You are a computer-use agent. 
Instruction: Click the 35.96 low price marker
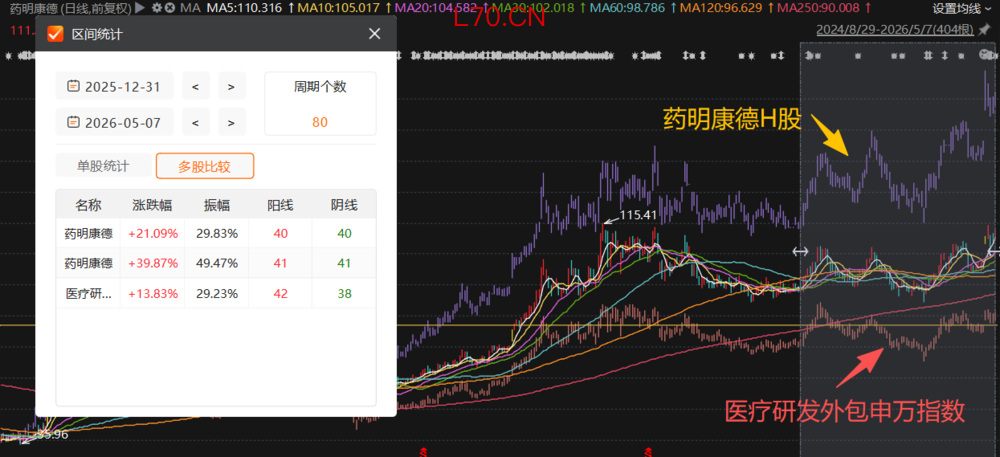tap(52, 435)
